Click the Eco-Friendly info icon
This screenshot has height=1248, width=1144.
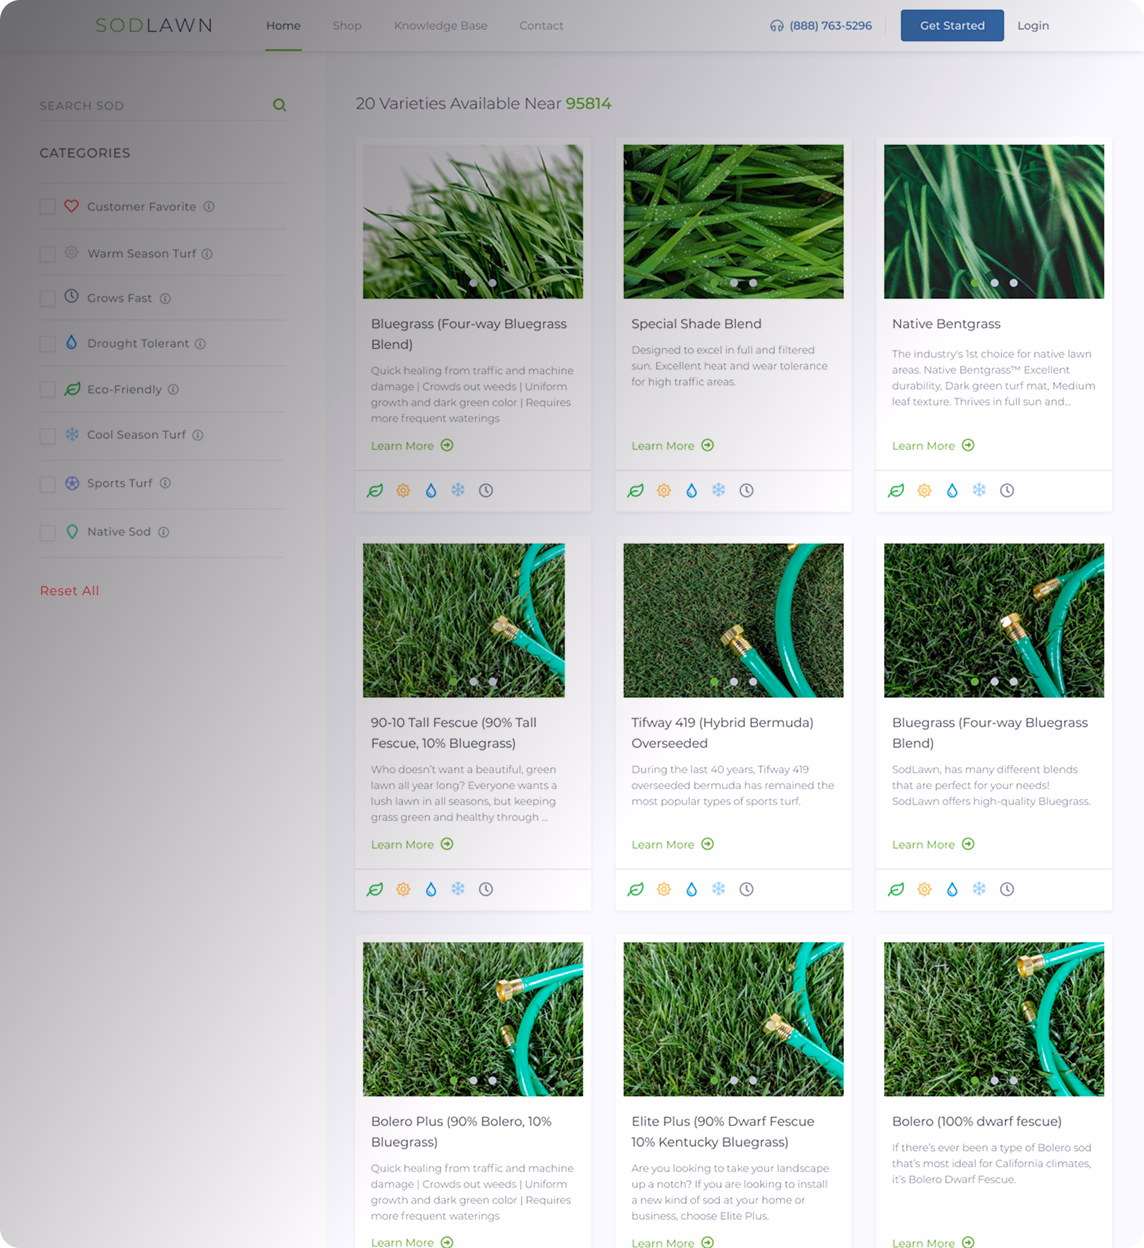(x=173, y=390)
